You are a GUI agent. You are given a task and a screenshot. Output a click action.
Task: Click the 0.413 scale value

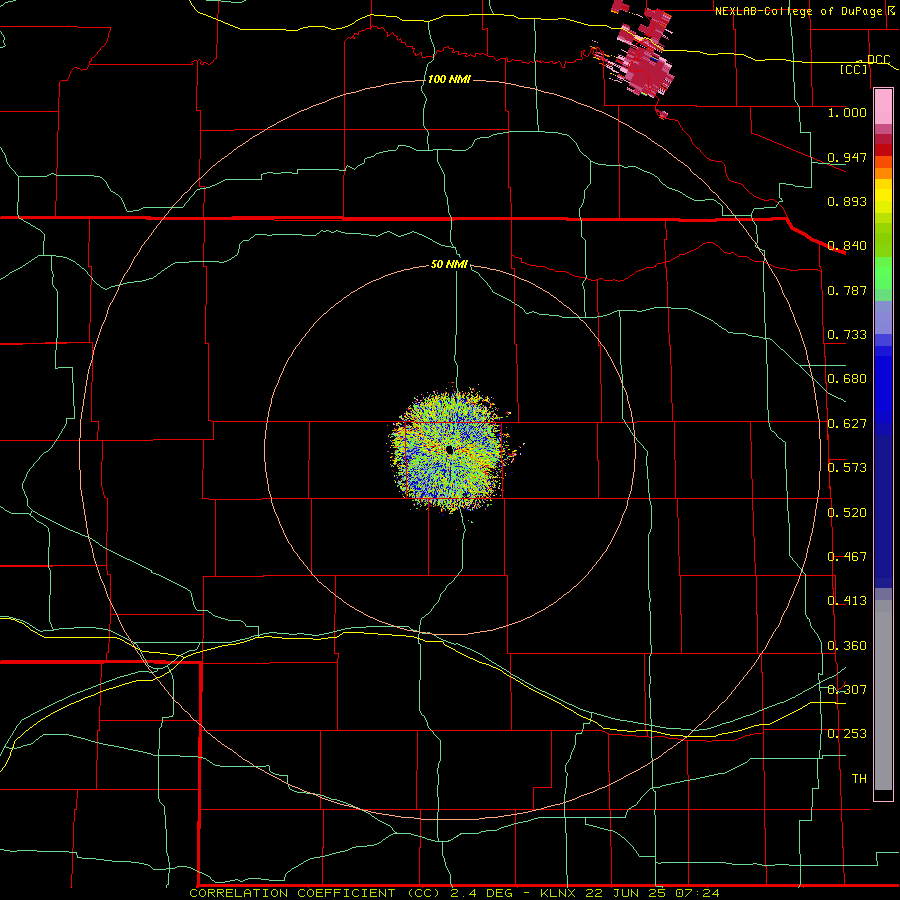[x=847, y=601]
